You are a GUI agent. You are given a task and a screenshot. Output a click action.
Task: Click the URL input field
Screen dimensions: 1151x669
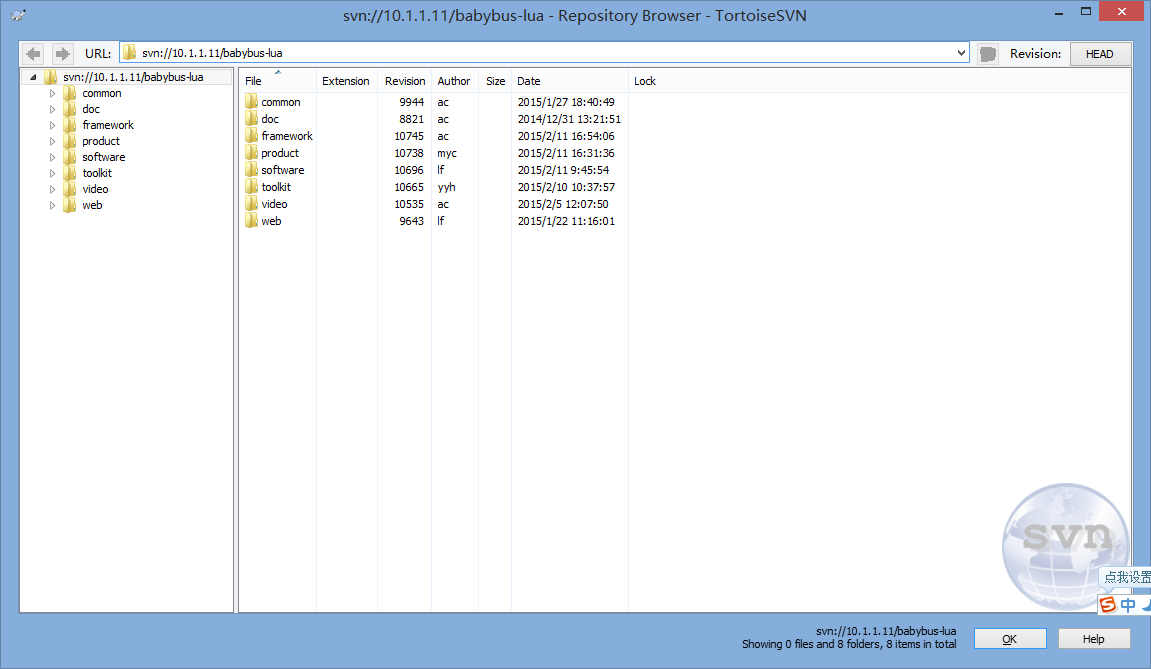pos(544,53)
